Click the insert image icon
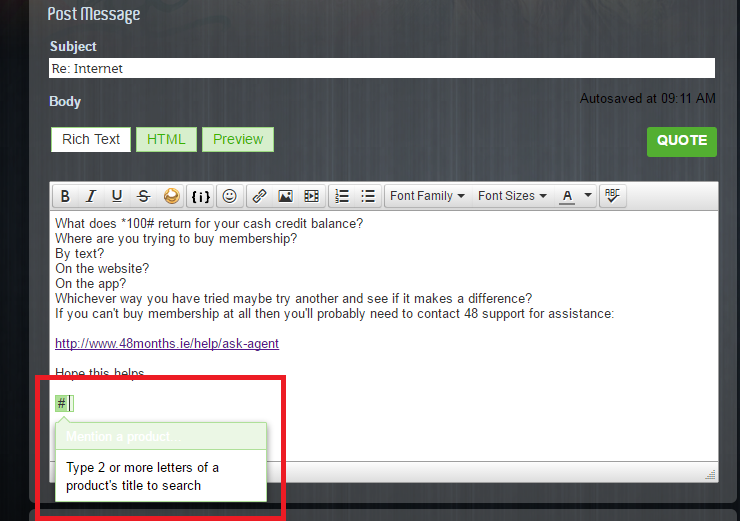Image resolution: width=740 pixels, height=521 pixels. point(285,196)
